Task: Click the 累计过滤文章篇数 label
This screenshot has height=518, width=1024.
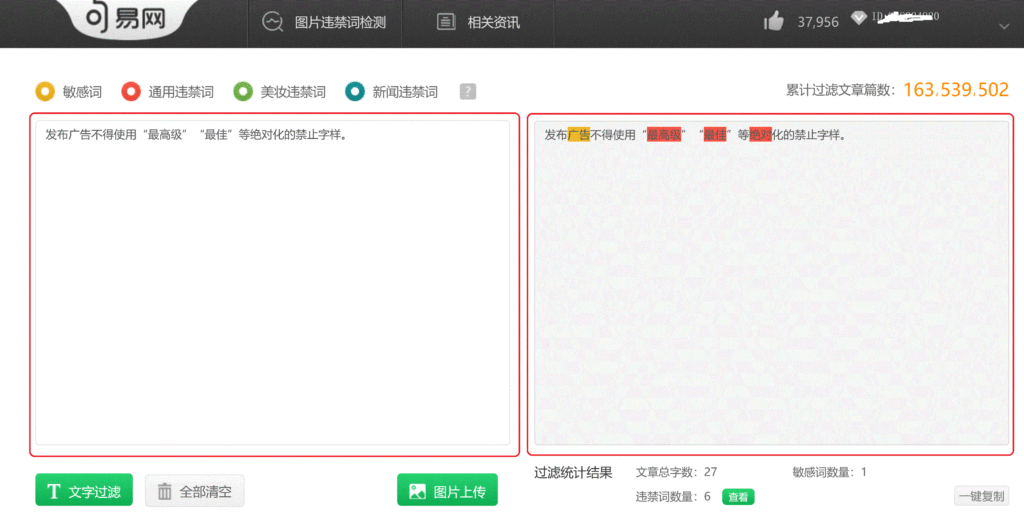Action: point(840,91)
